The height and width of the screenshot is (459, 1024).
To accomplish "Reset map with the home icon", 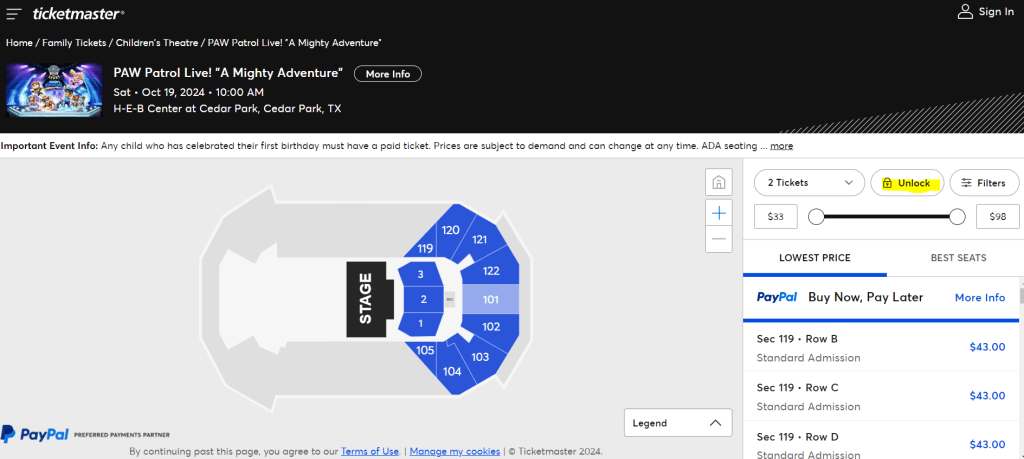I will tap(718, 183).
